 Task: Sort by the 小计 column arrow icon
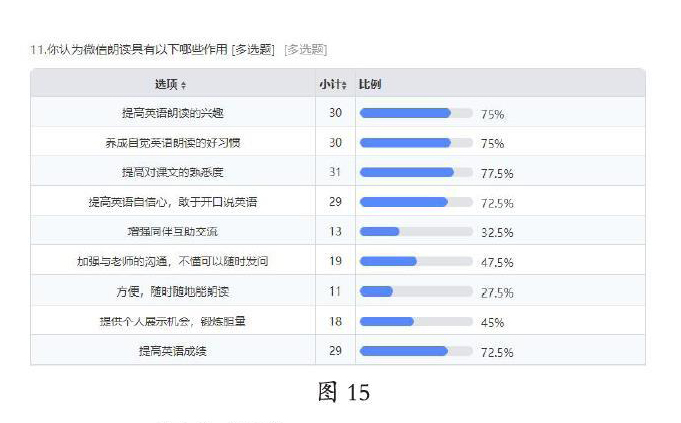pyautogui.click(x=344, y=85)
